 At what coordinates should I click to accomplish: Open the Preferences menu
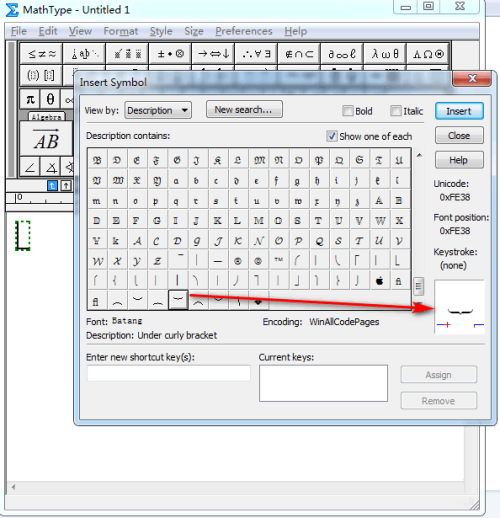pyautogui.click(x=244, y=31)
